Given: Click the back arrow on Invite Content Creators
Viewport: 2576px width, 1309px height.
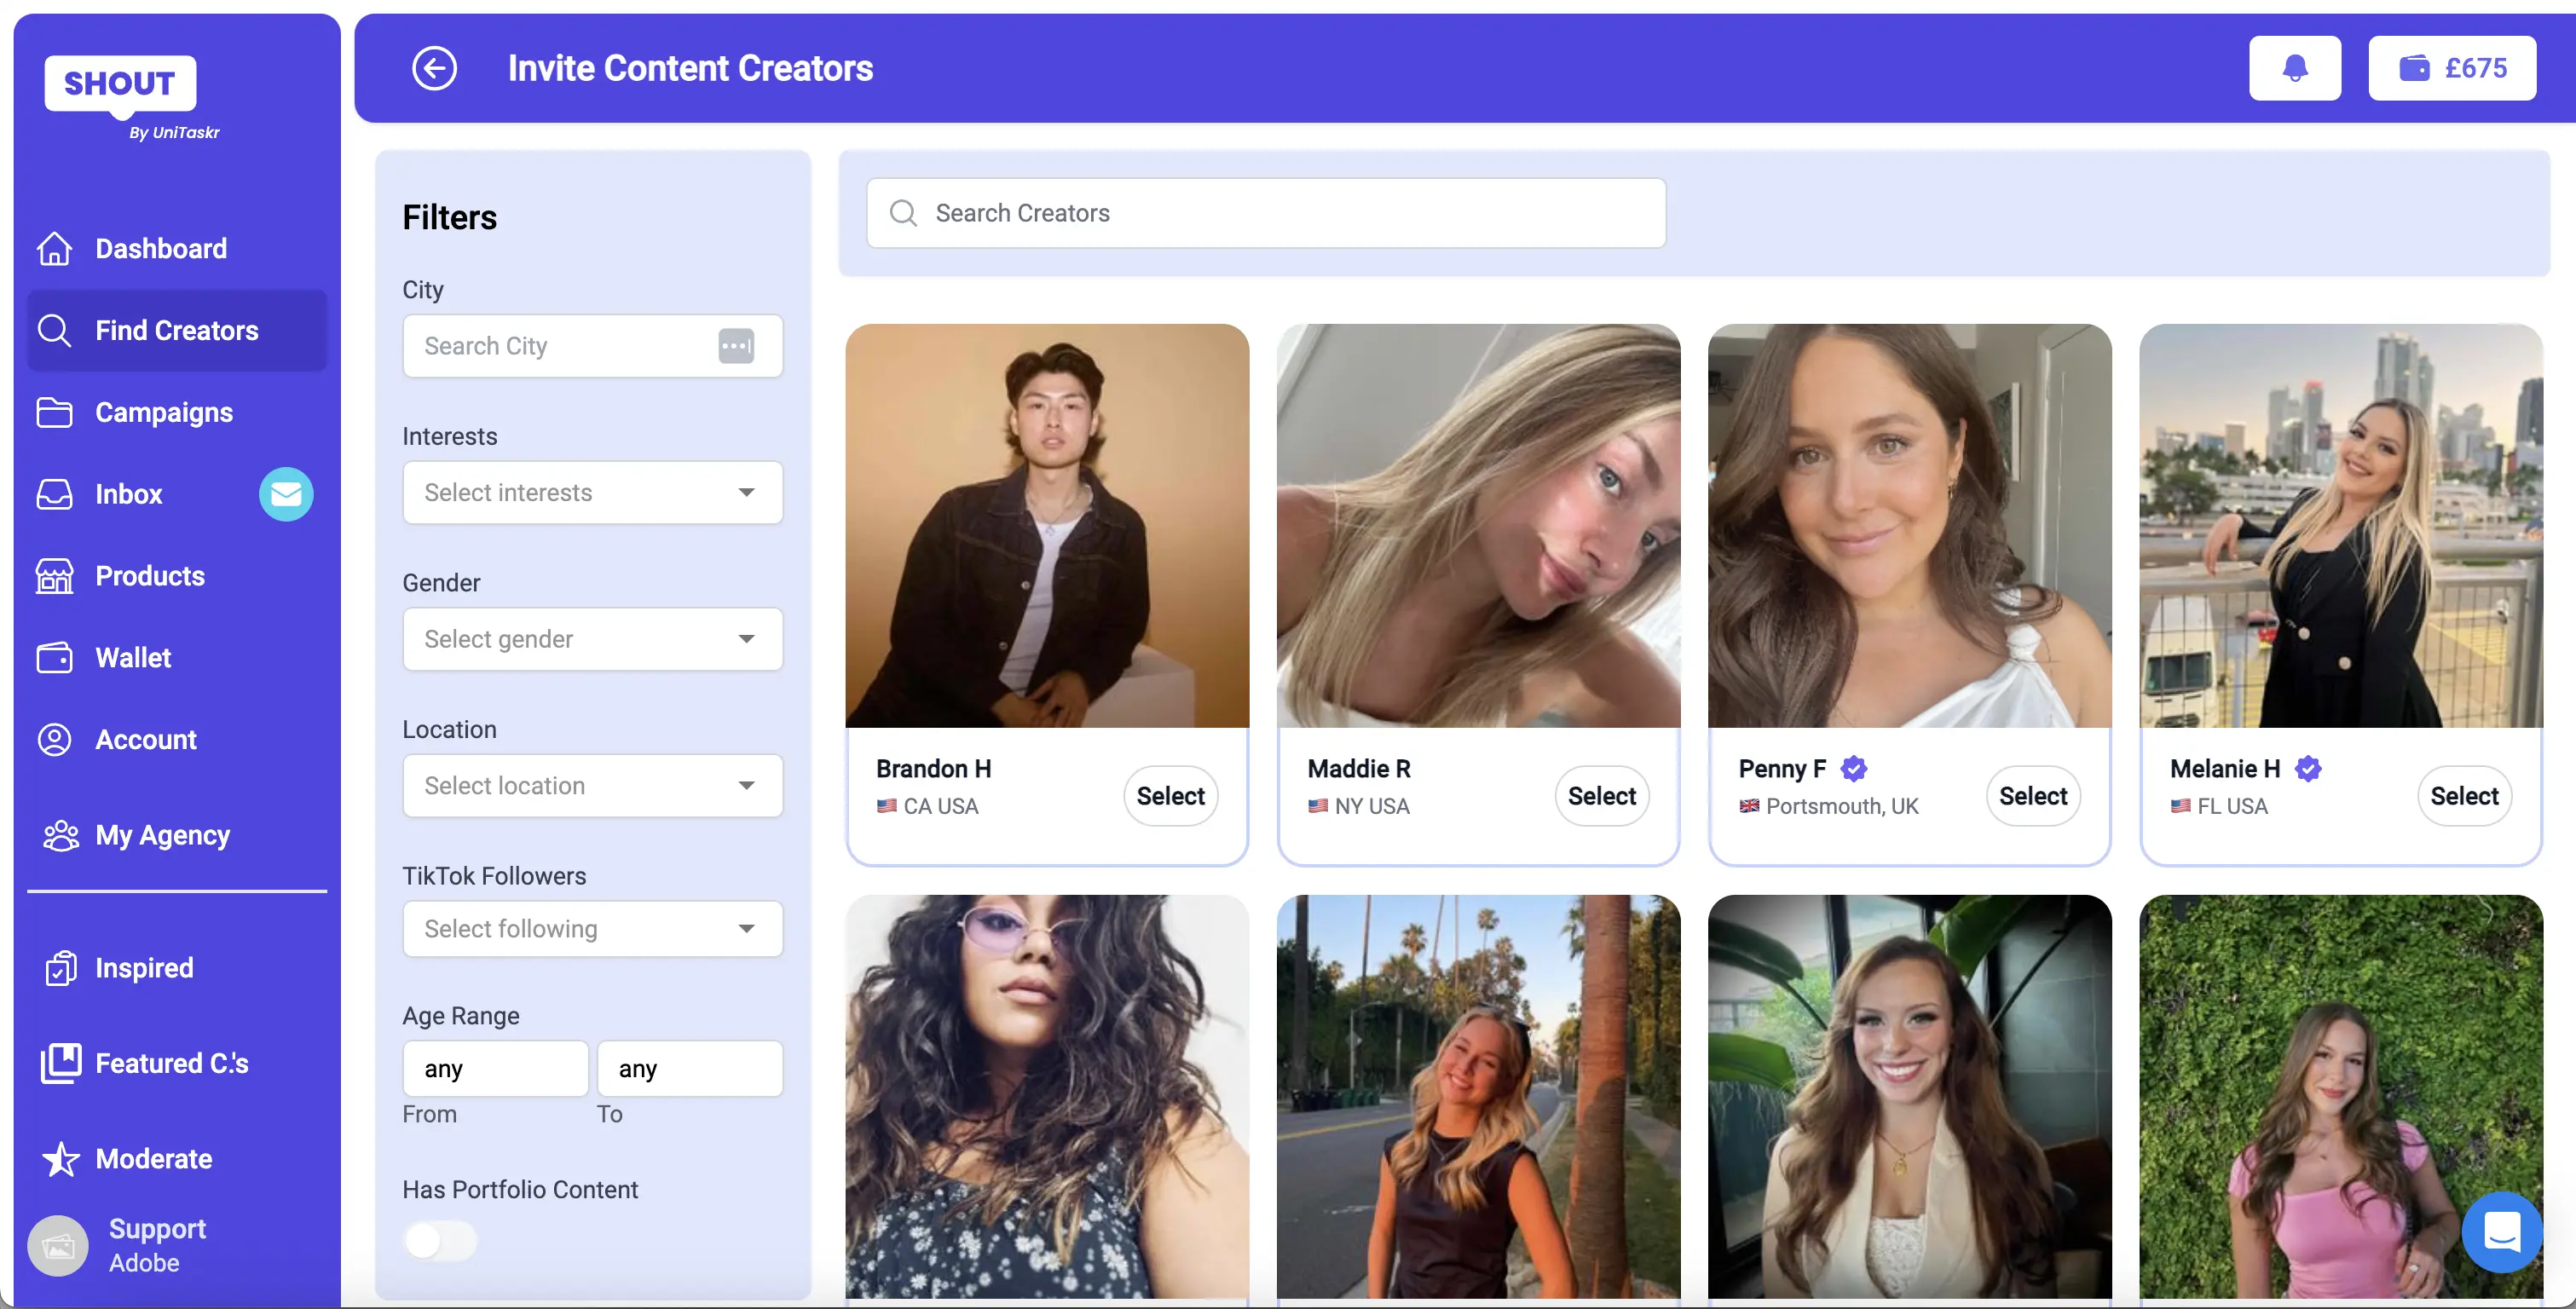Looking at the screenshot, I should point(435,68).
